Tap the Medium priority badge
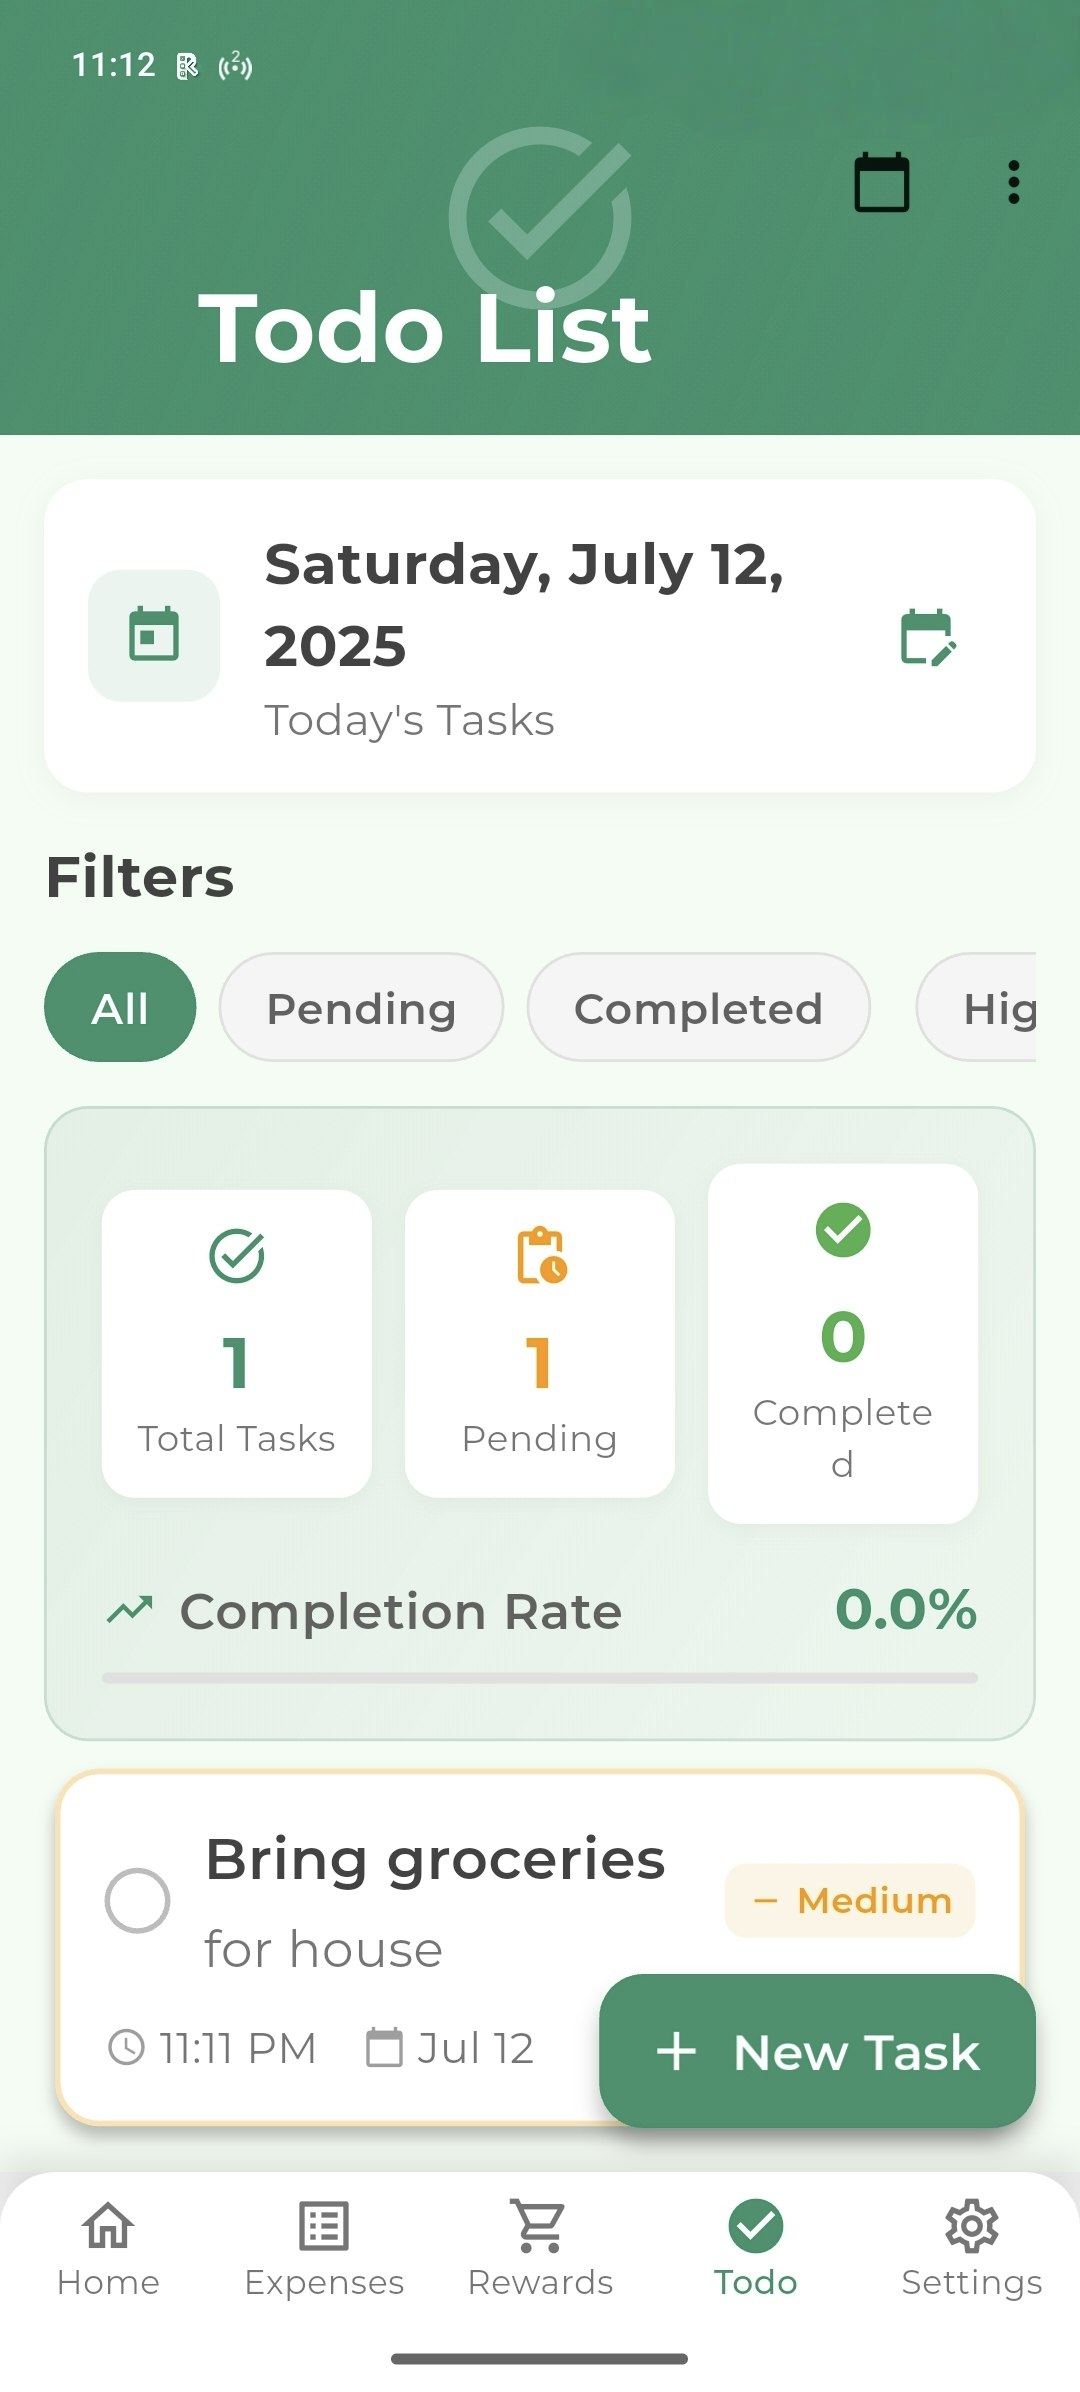The image size is (1080, 2392). click(x=850, y=1900)
